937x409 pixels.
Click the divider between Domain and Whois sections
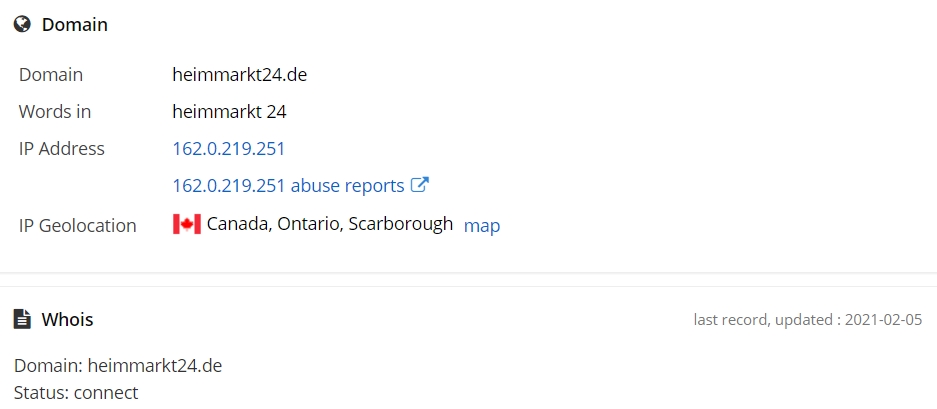[468, 279]
